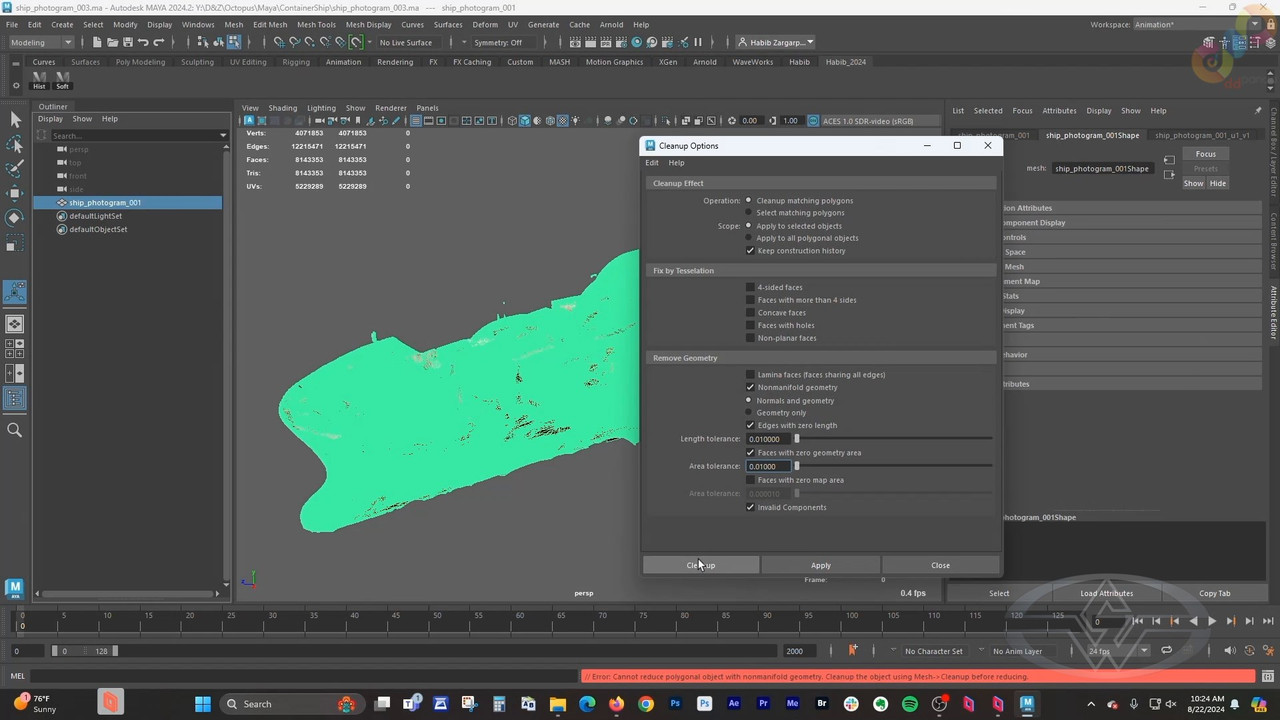Switch to the Arnold shelf tab

(705, 62)
